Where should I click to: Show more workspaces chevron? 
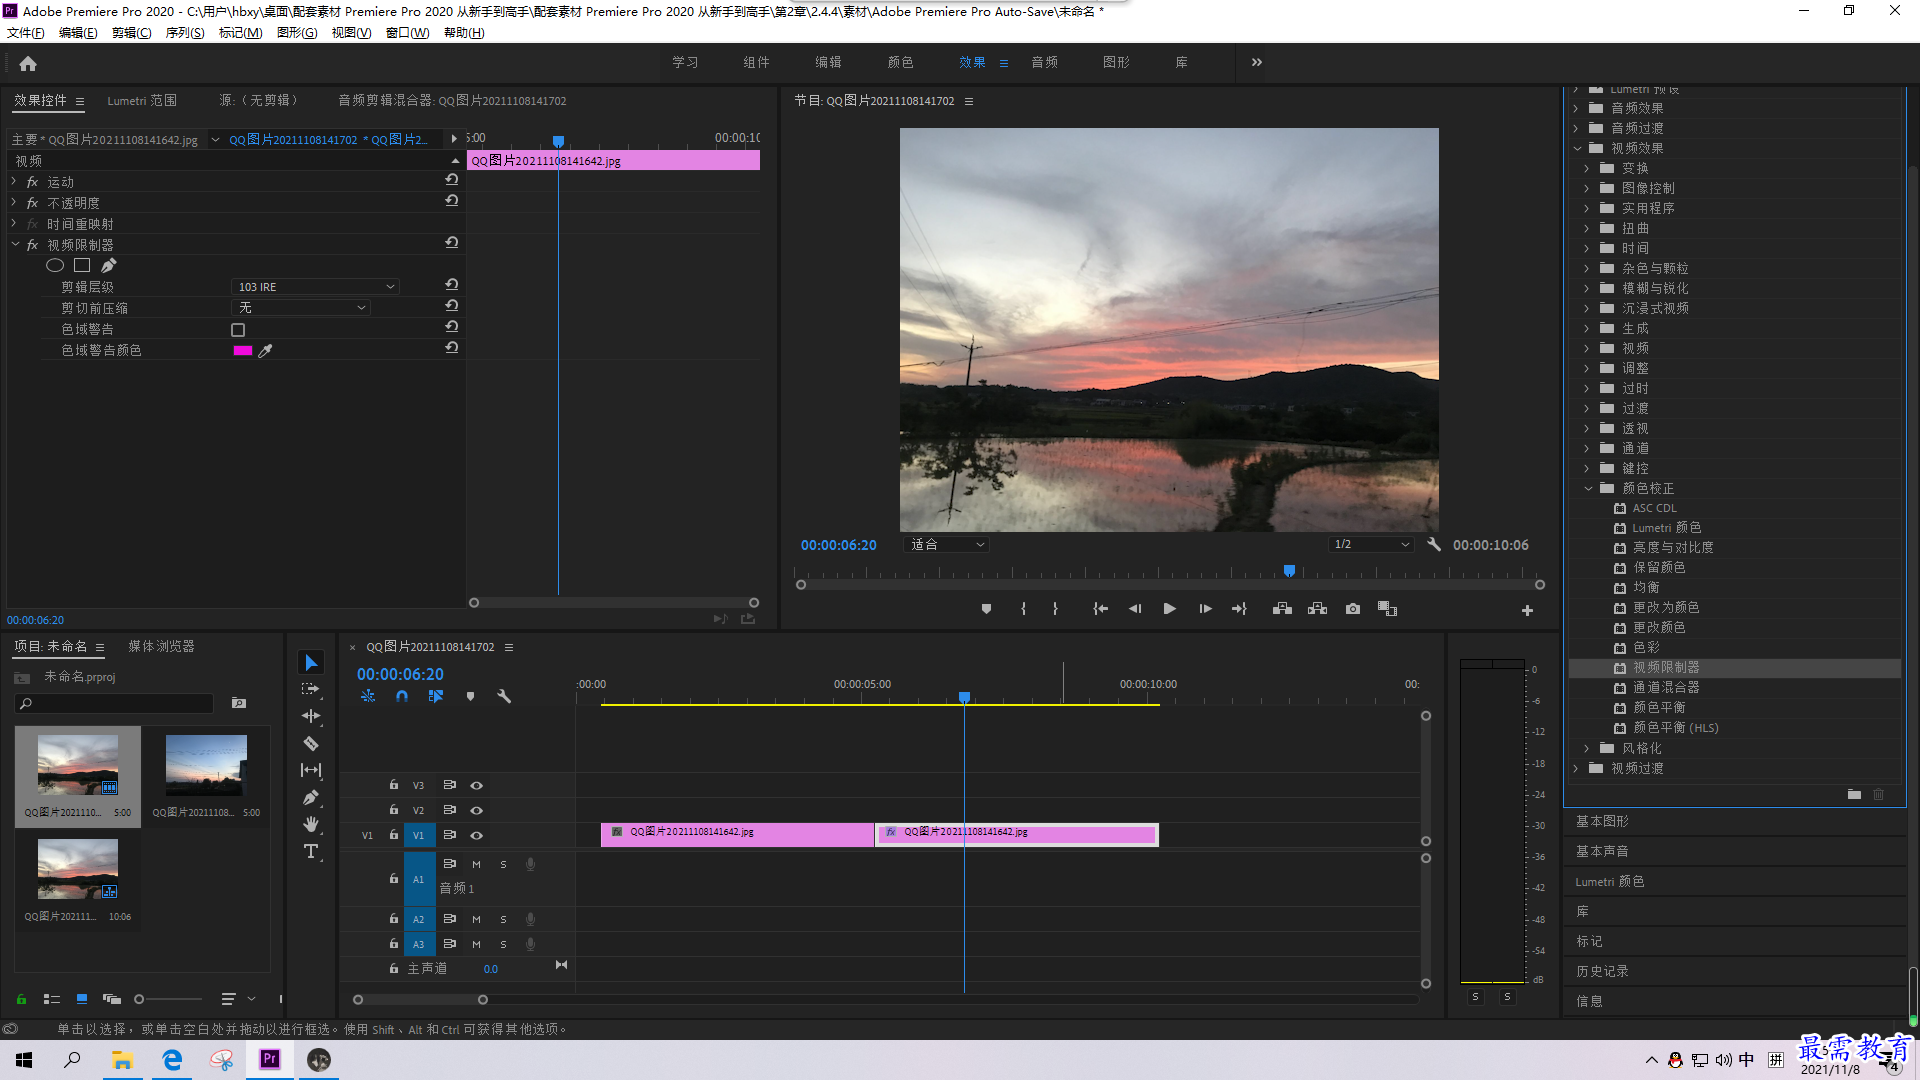point(1257,62)
